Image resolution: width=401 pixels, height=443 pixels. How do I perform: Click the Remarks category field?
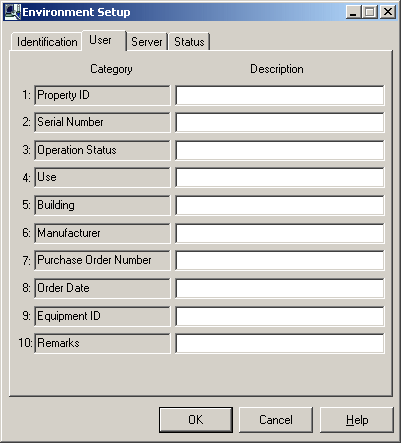pos(102,343)
